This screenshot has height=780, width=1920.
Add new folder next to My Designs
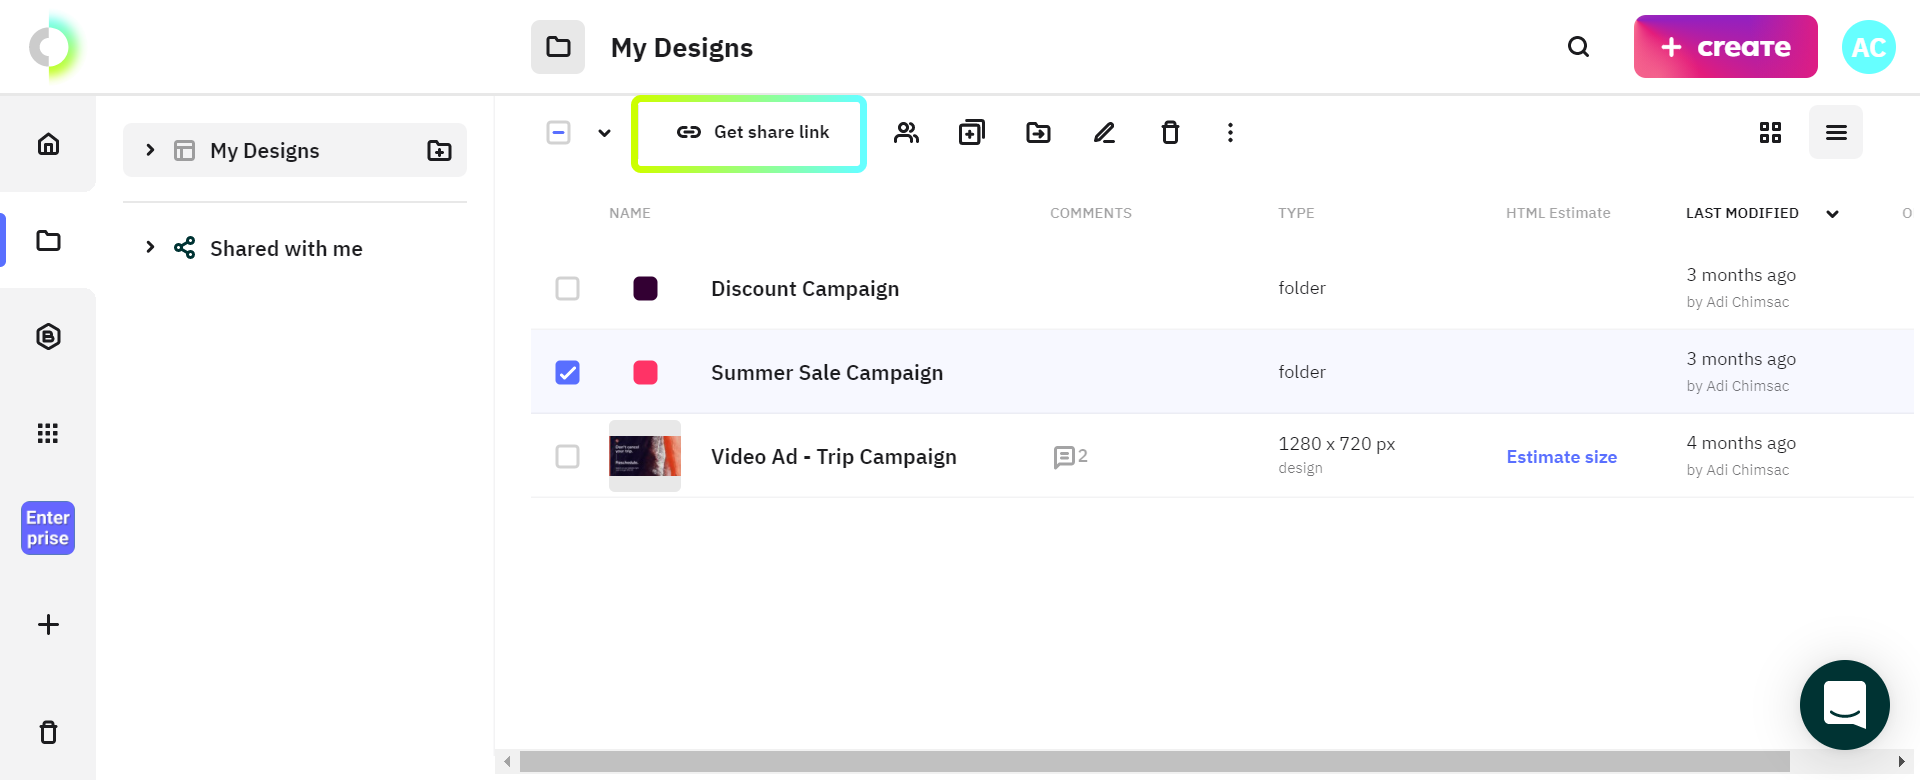(439, 150)
